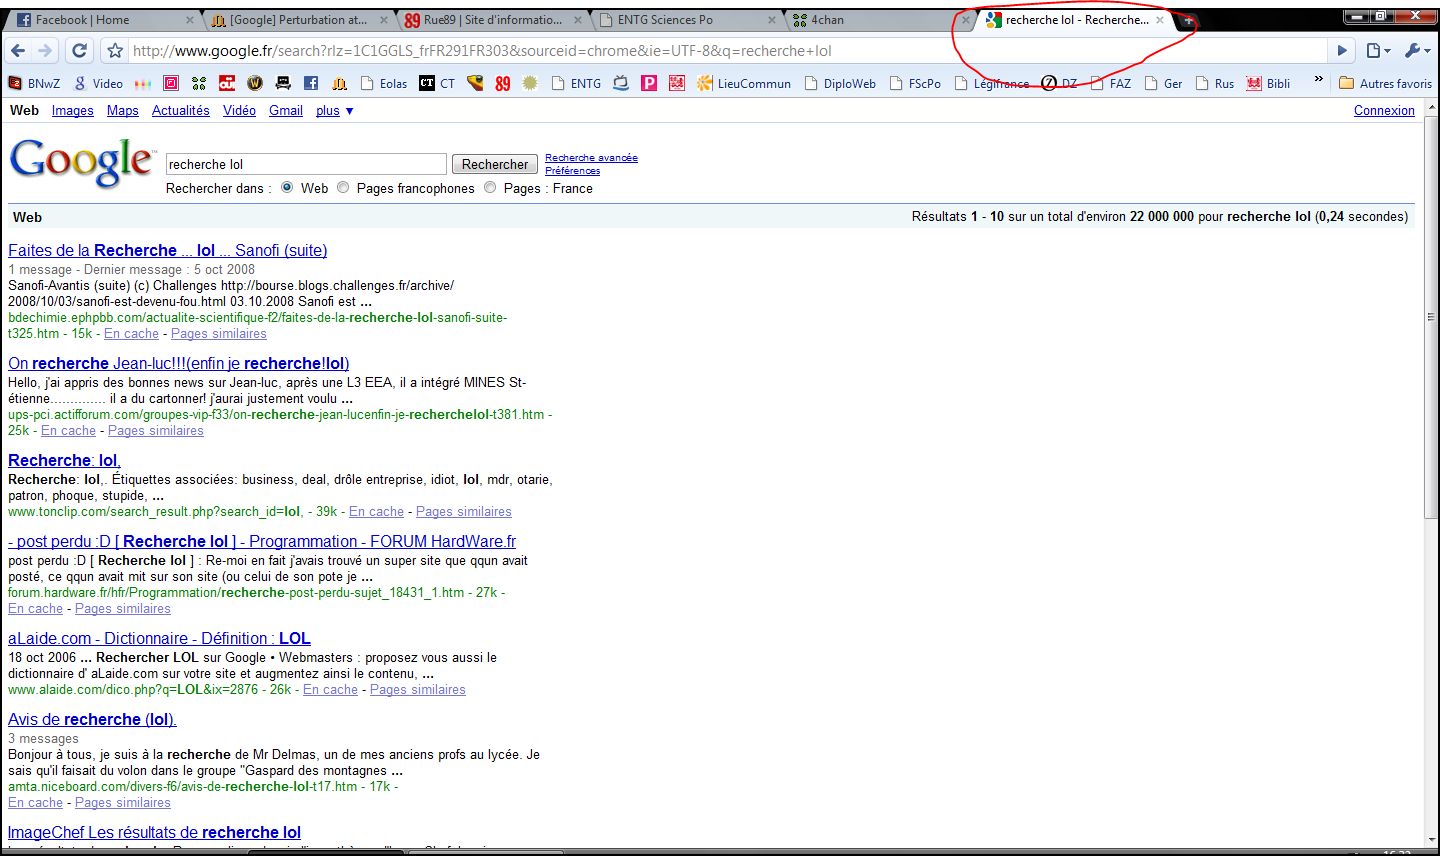Select the Pages francophones radio button

click(343, 188)
